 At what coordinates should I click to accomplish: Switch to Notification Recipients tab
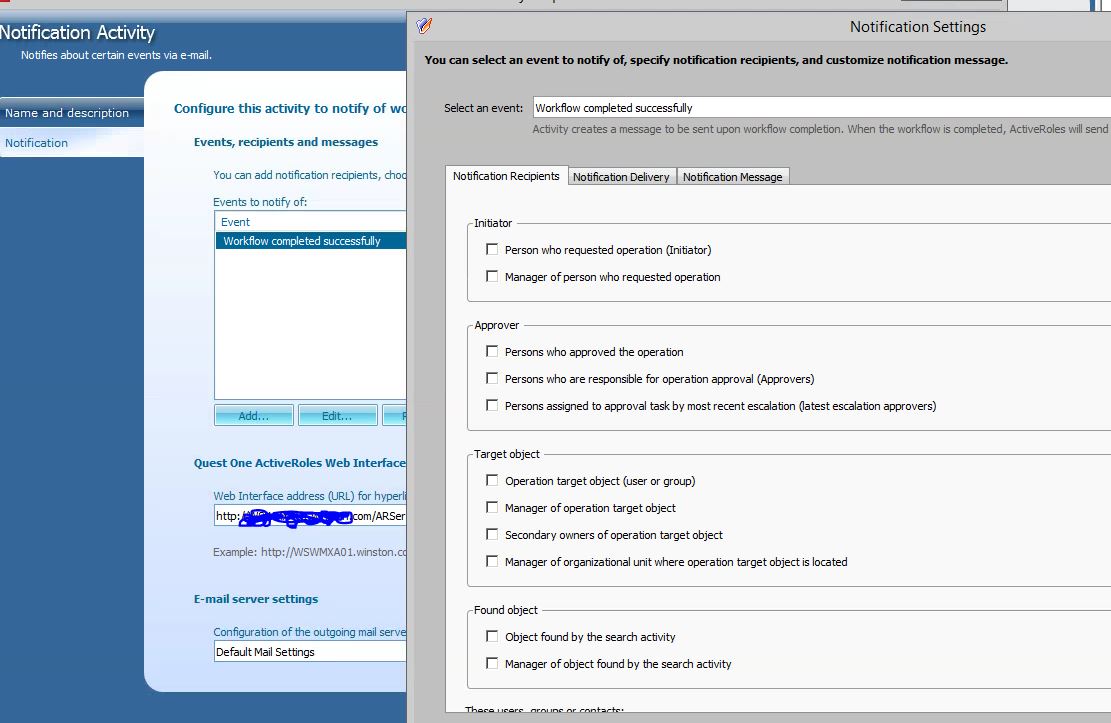506,176
